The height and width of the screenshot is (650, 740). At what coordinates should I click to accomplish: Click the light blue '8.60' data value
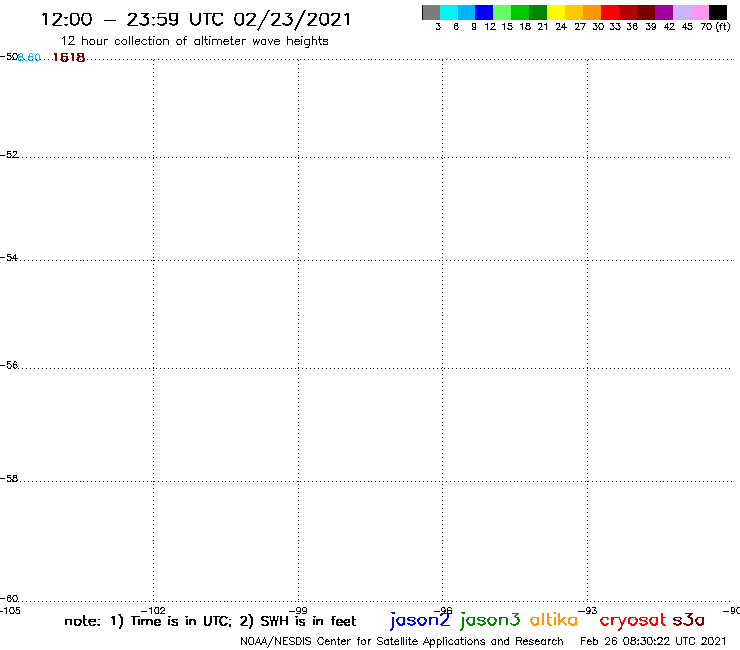click(29, 58)
